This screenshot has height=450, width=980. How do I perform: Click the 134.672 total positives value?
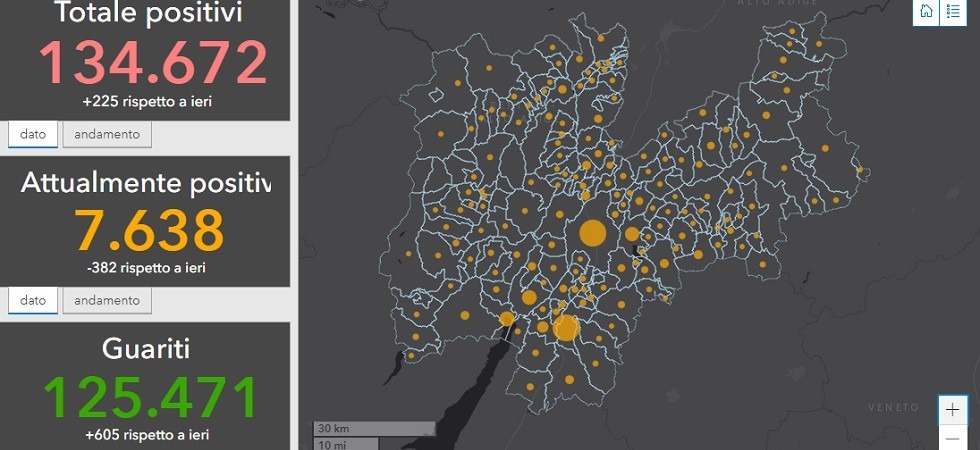[x=152, y=62]
